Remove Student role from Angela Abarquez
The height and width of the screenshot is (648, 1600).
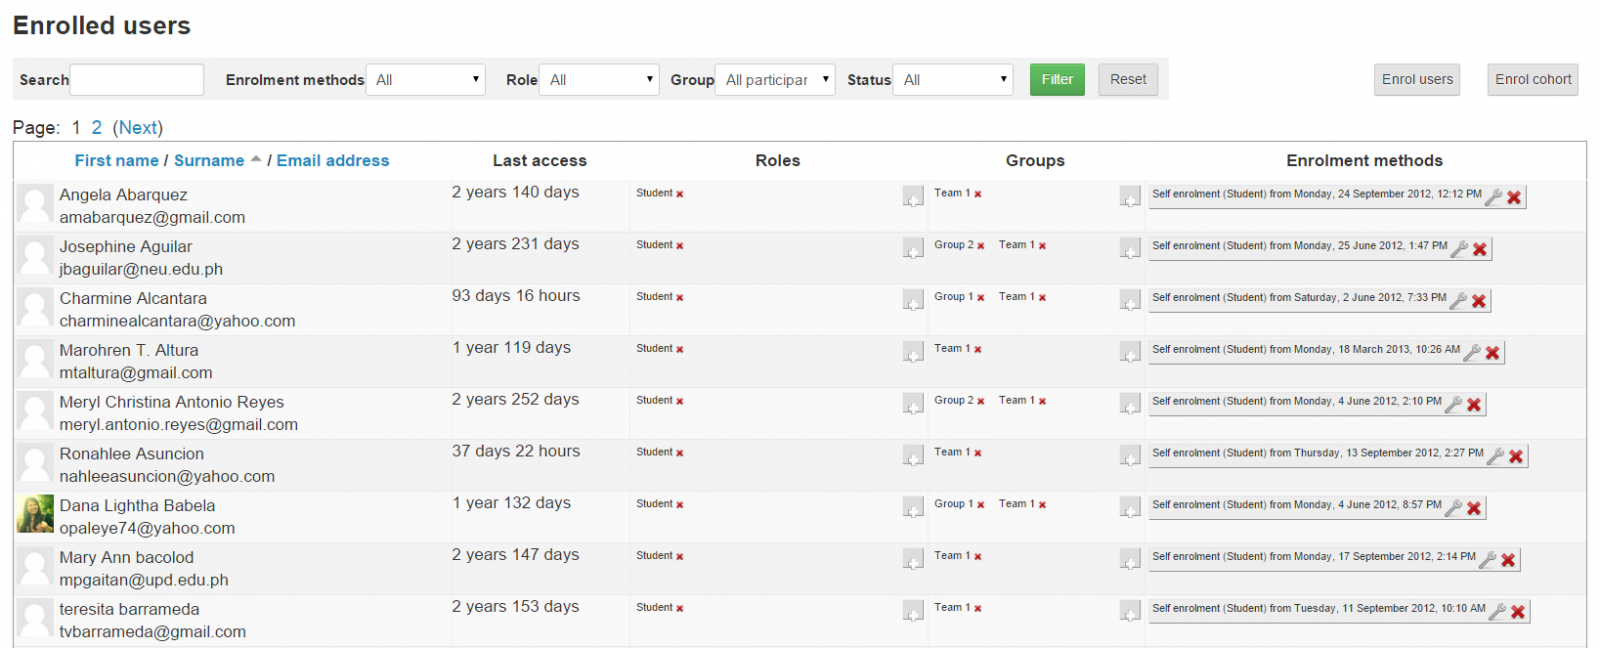click(680, 194)
